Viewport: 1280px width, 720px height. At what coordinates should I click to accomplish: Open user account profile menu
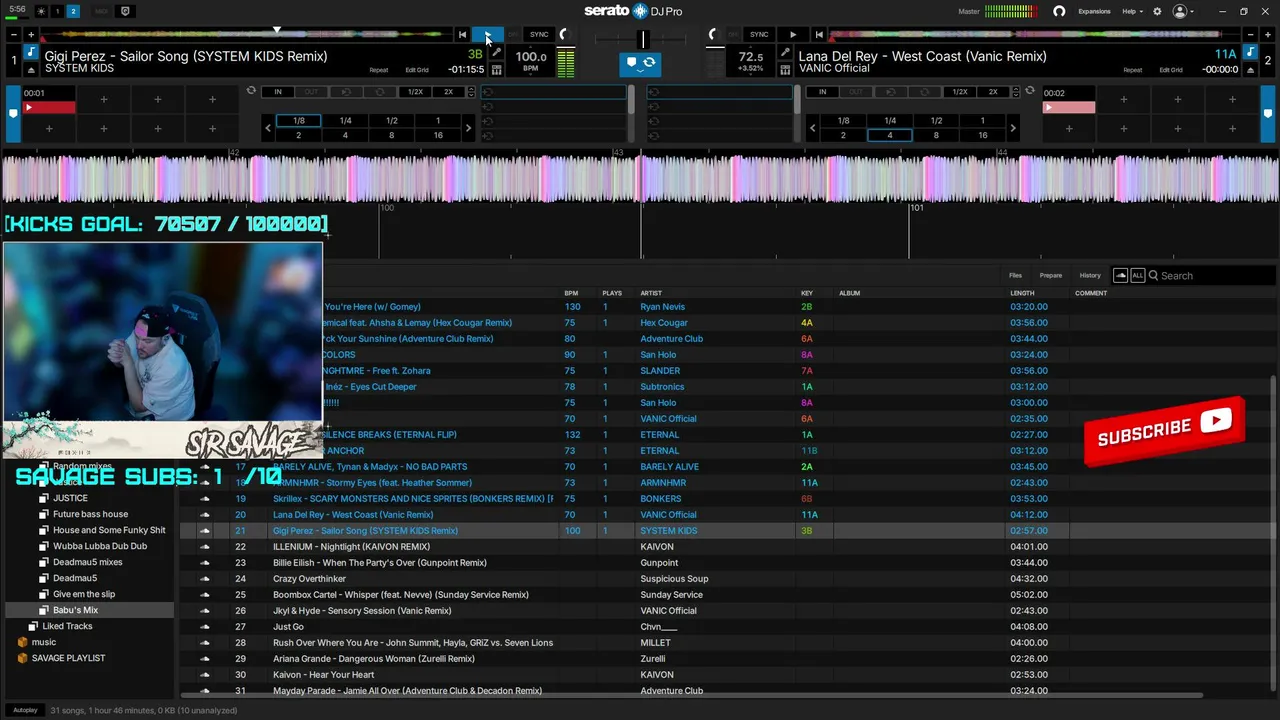pos(1183,11)
